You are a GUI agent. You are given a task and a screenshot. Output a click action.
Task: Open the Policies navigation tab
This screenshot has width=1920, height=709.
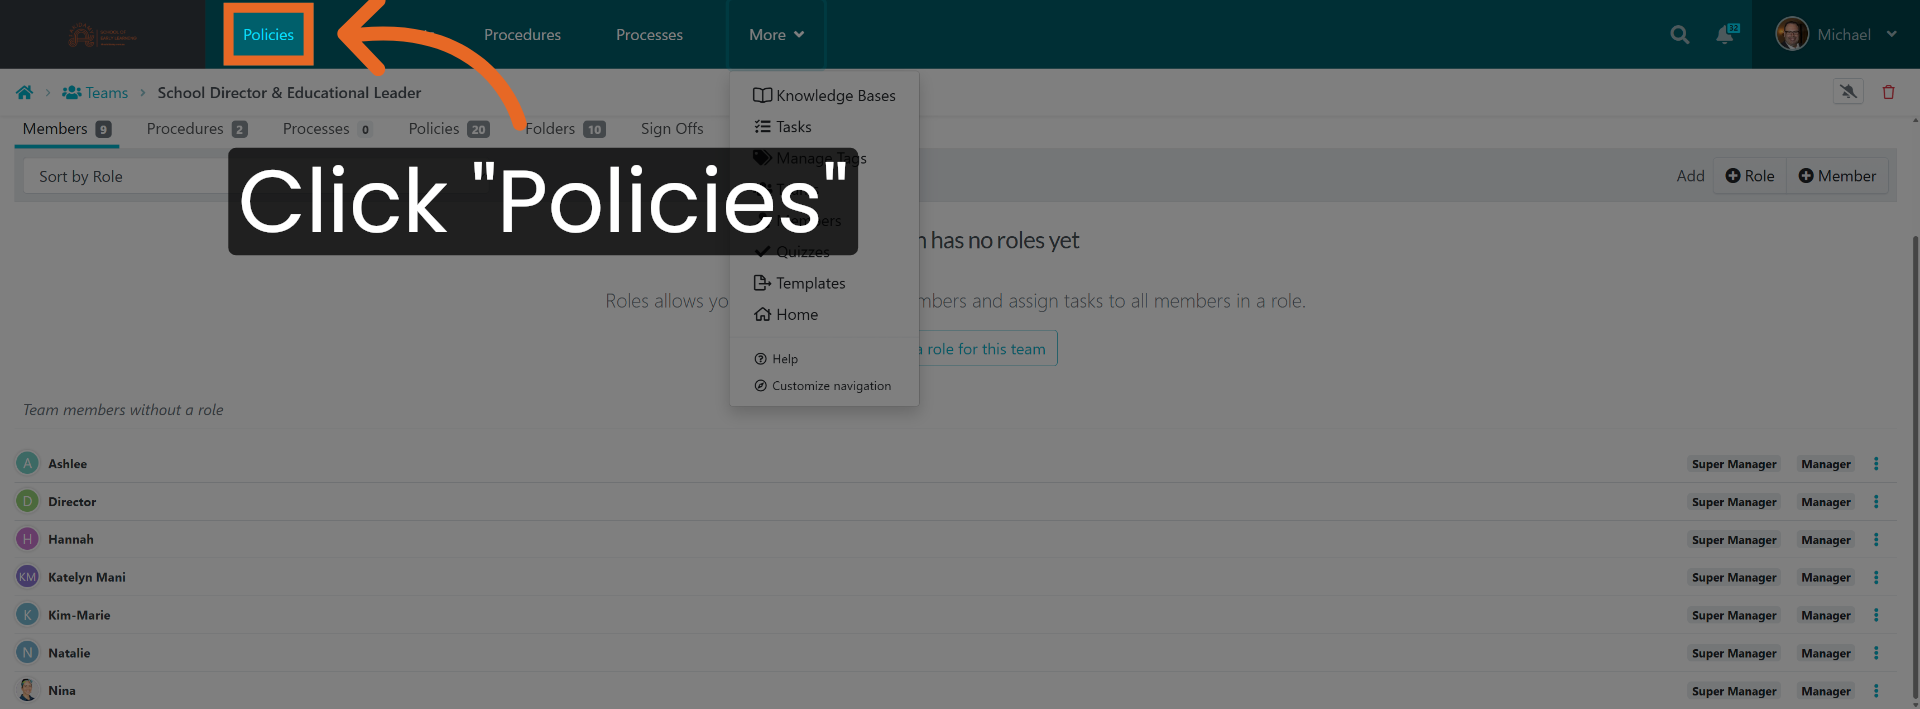click(x=268, y=34)
